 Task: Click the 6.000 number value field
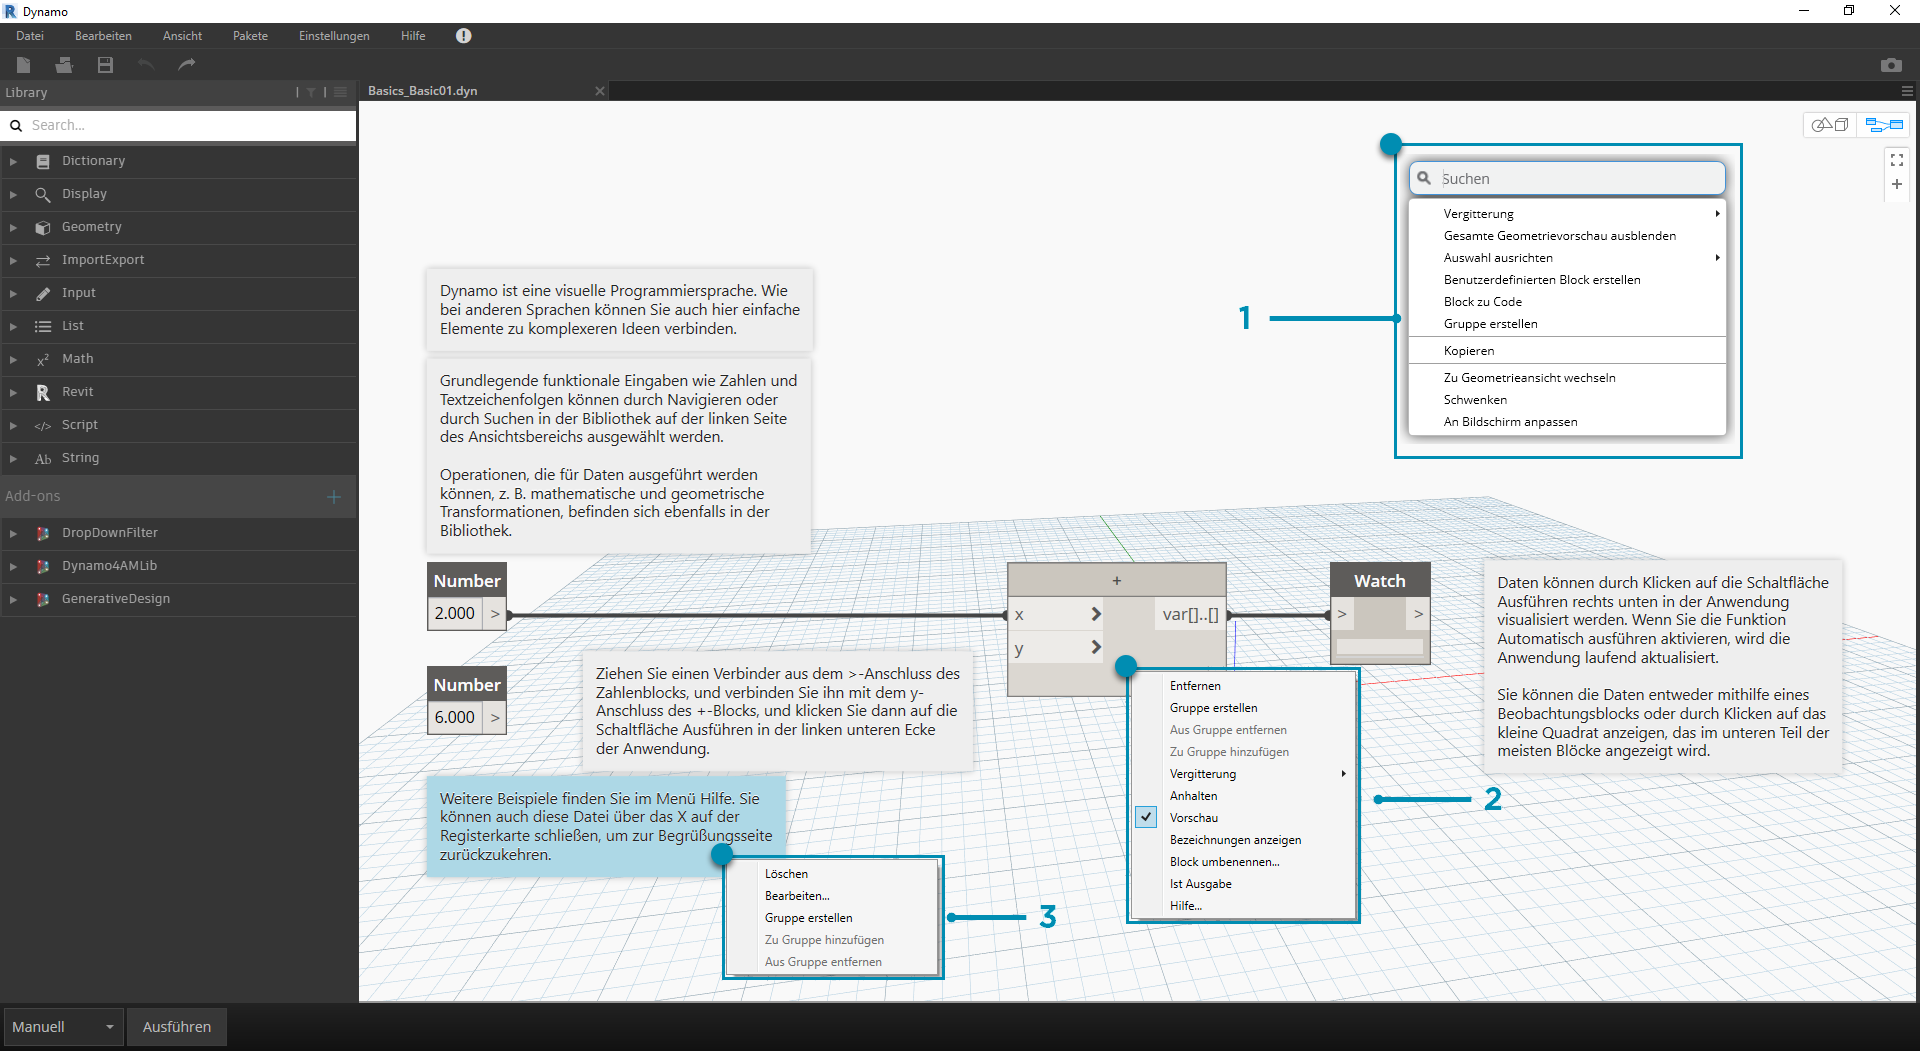click(455, 718)
